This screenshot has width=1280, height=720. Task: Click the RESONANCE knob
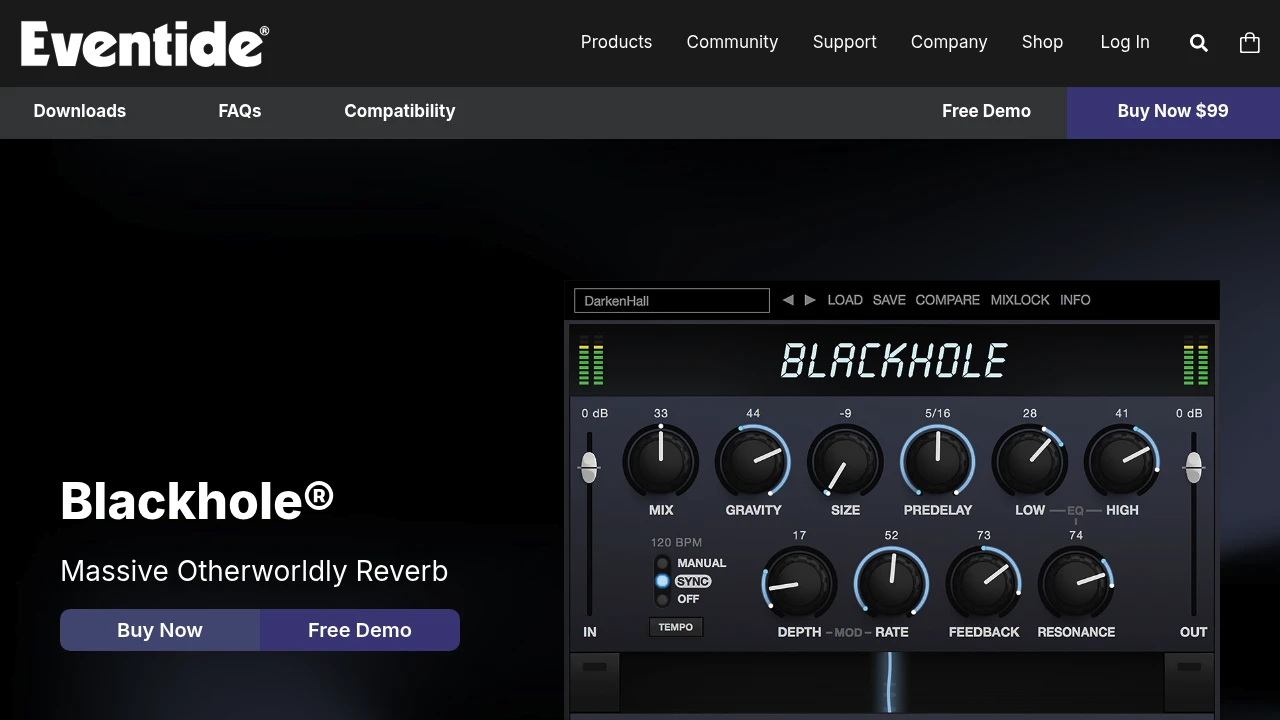pyautogui.click(x=1076, y=583)
